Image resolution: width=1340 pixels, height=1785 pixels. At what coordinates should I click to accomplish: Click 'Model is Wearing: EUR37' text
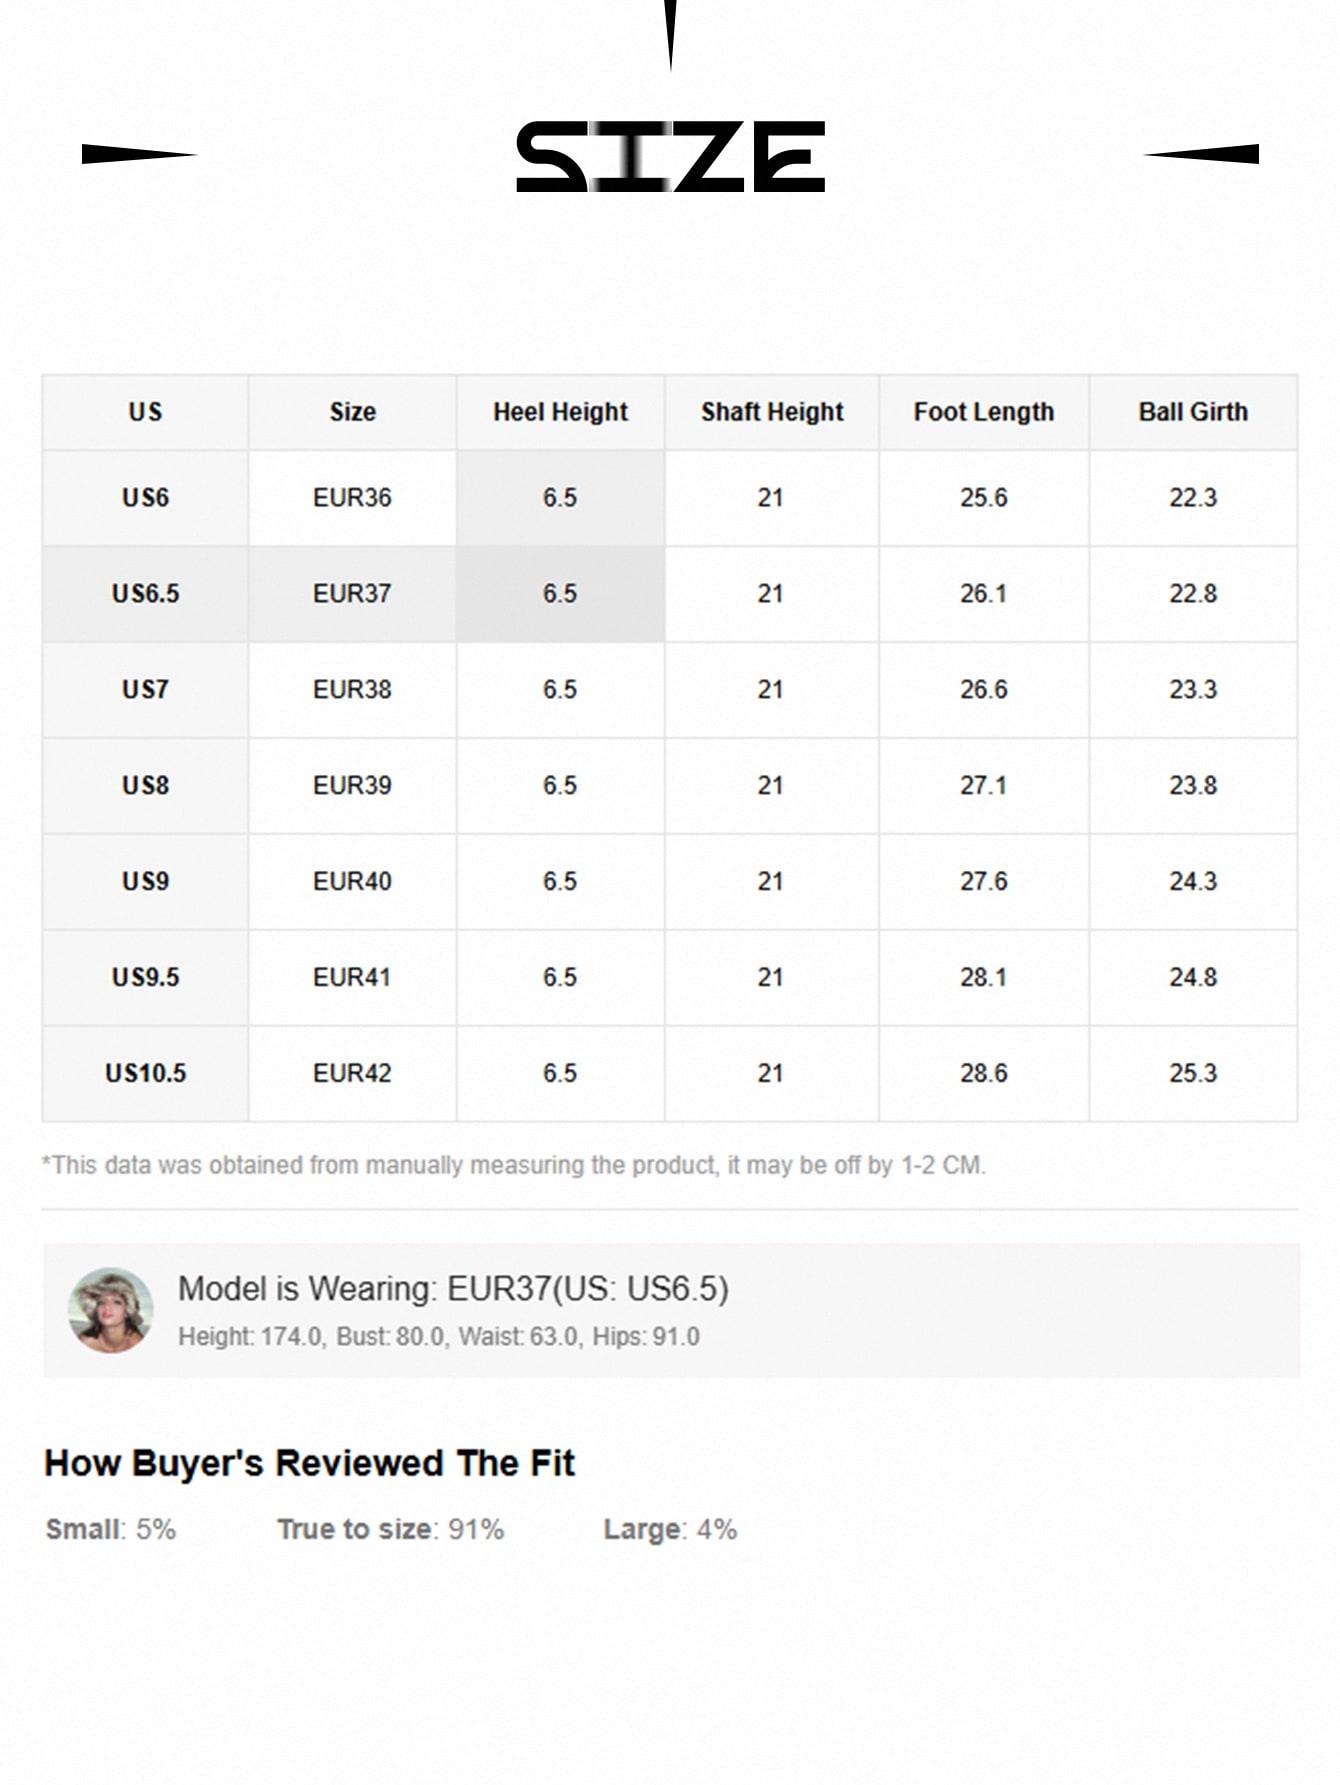(x=453, y=1289)
